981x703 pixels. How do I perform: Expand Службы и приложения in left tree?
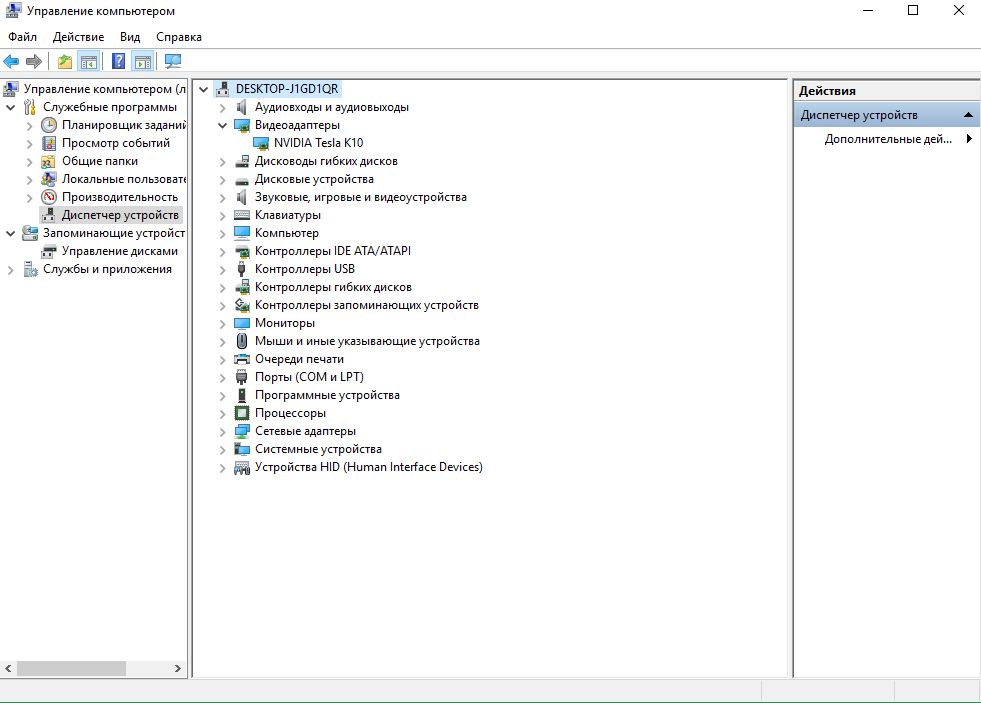(11, 270)
